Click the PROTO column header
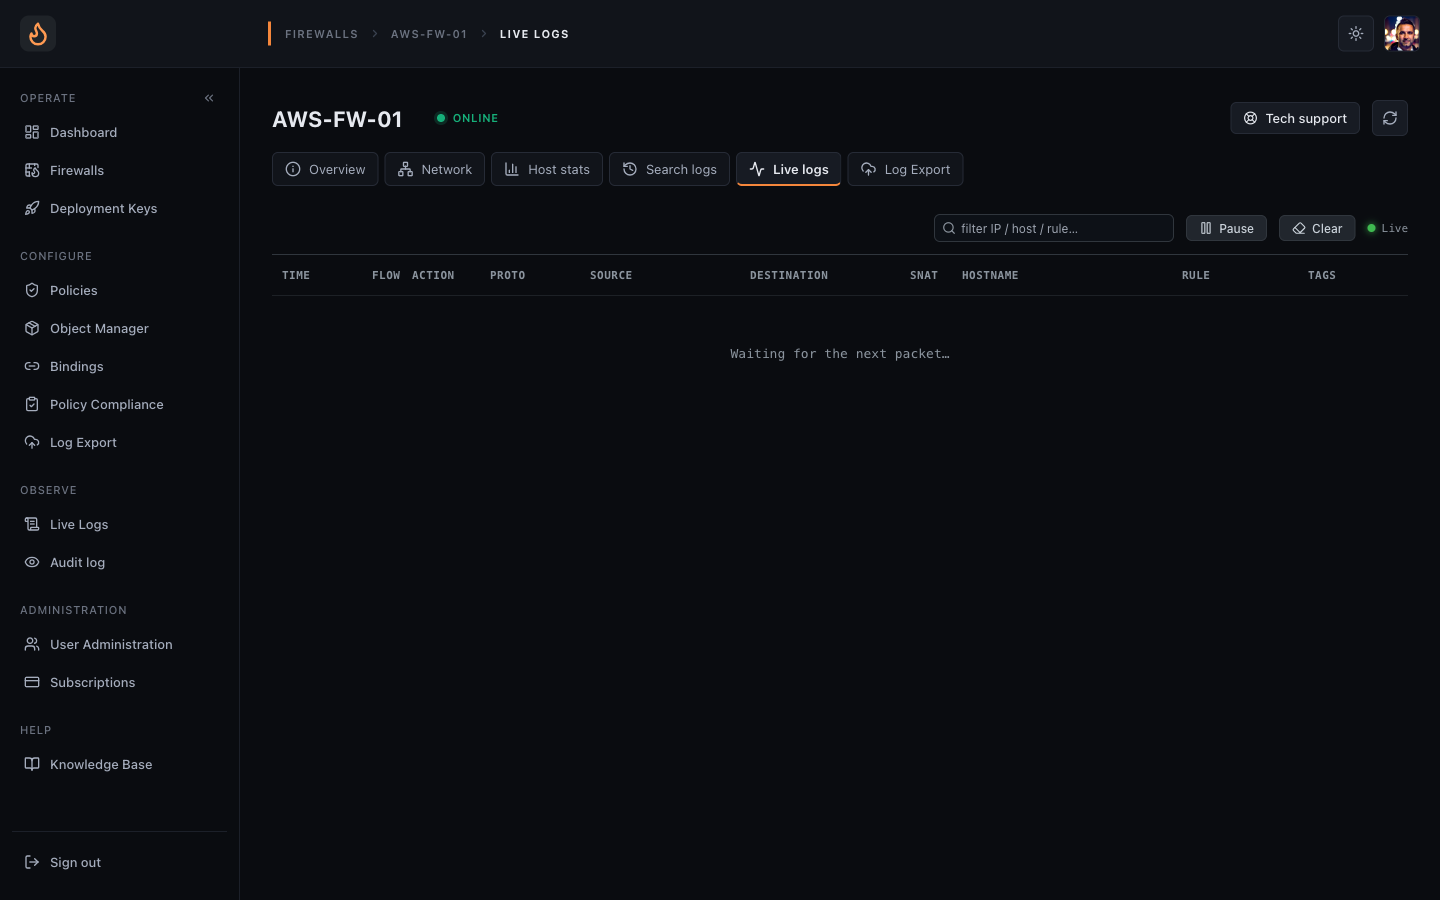The width and height of the screenshot is (1440, 900). click(507, 275)
